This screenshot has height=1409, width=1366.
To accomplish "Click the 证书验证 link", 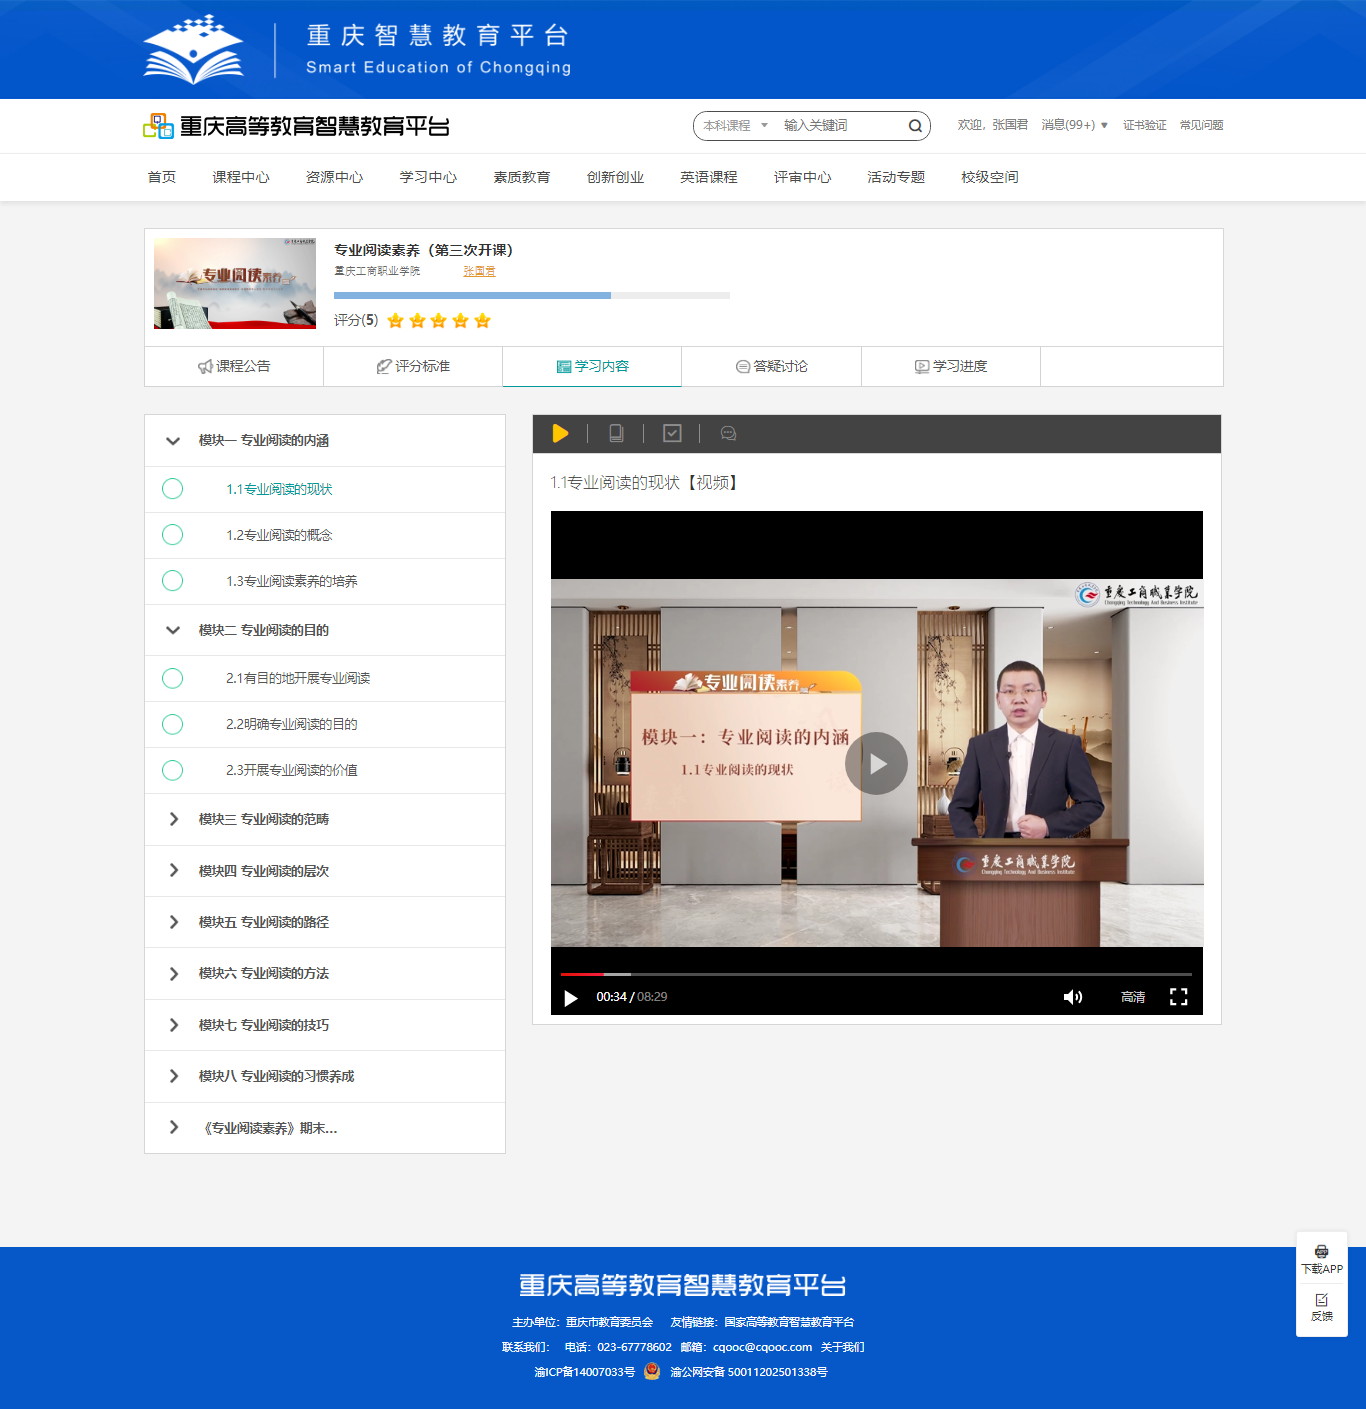I will coord(1144,125).
